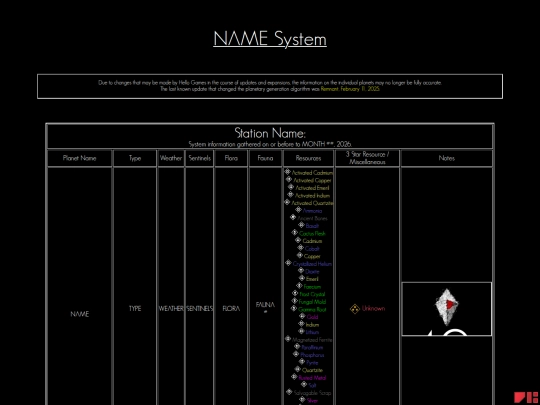Screen dimensions: 540x405
Task: Click the Resources column header
Action: [x=308, y=158]
